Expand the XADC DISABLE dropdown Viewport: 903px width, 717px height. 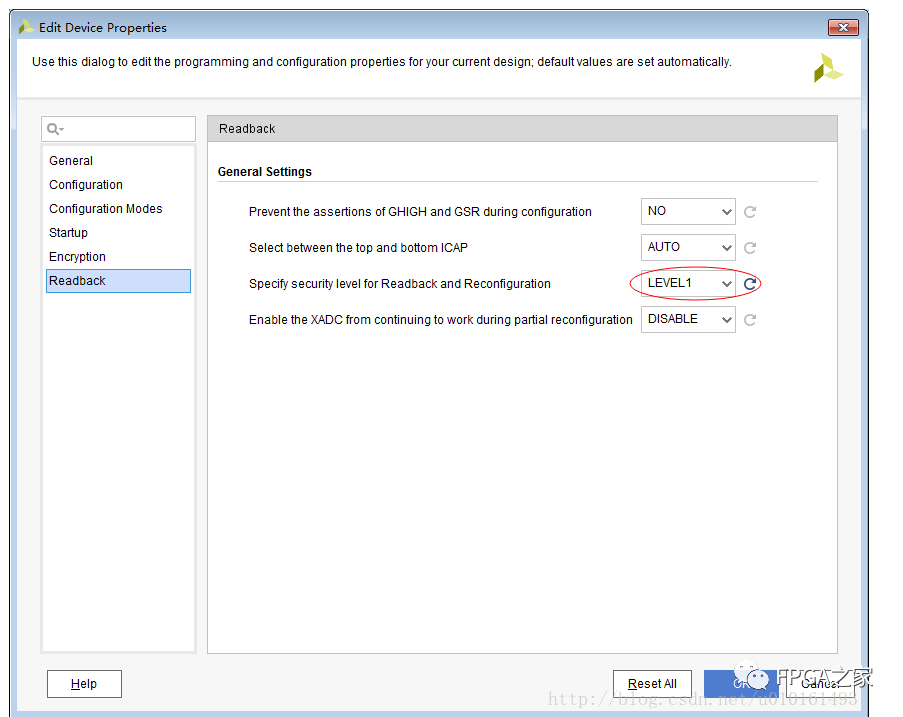pos(688,320)
